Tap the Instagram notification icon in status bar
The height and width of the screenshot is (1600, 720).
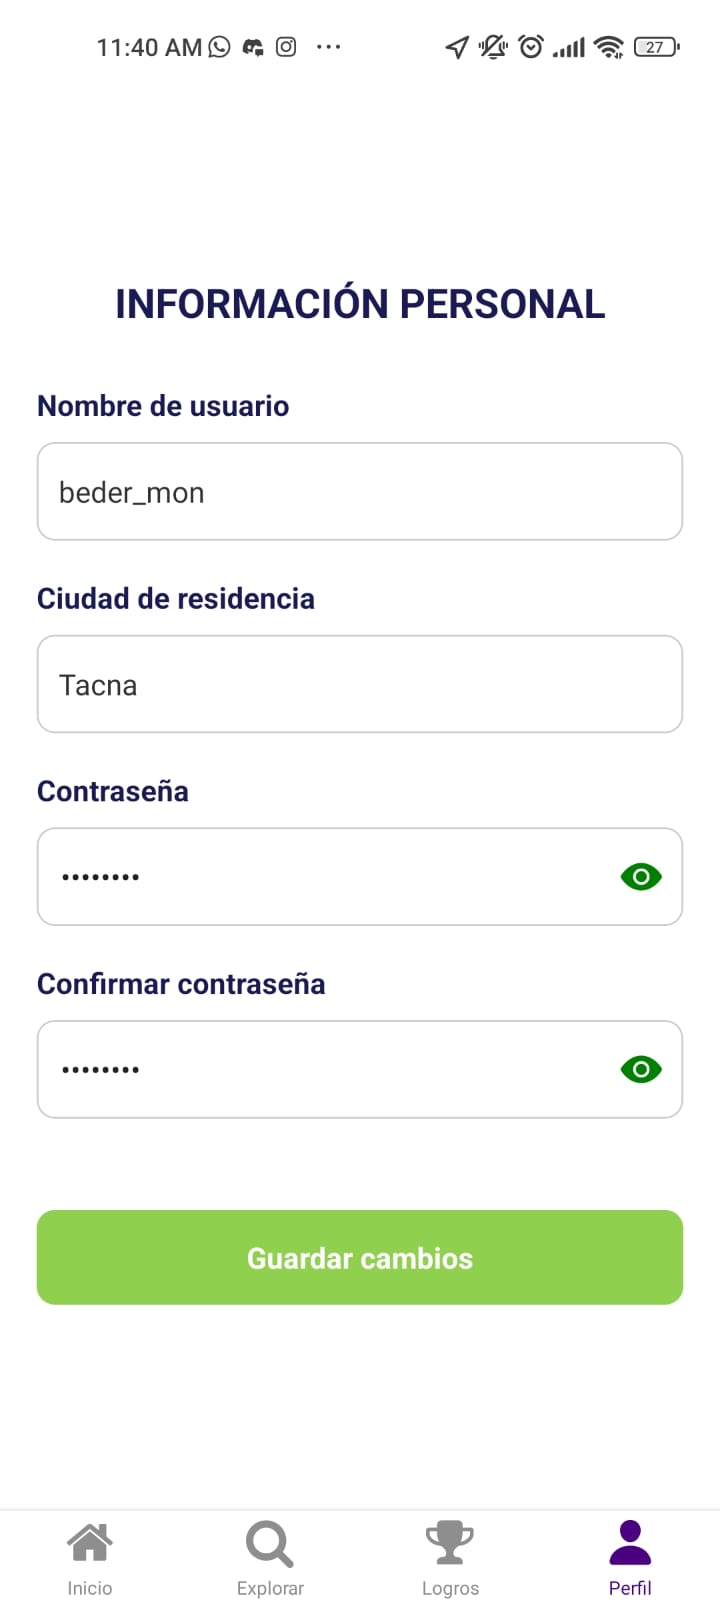286,47
